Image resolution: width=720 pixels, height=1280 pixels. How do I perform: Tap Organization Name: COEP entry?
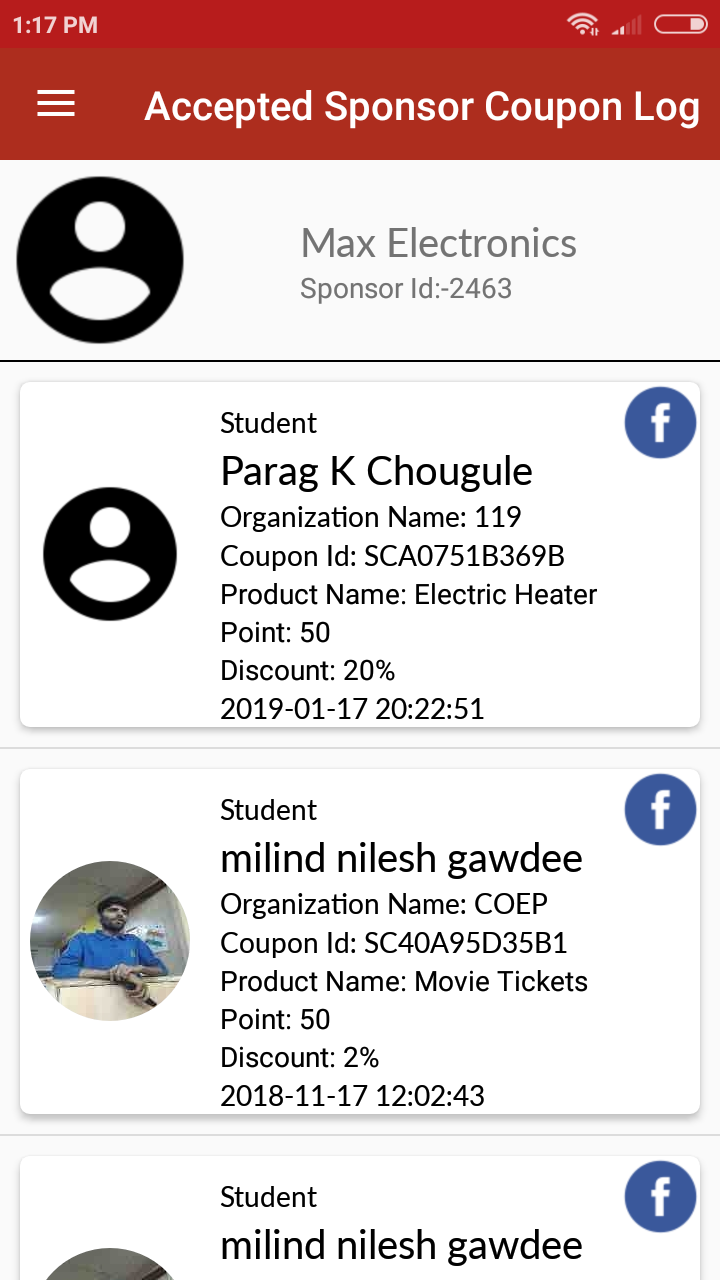click(384, 905)
